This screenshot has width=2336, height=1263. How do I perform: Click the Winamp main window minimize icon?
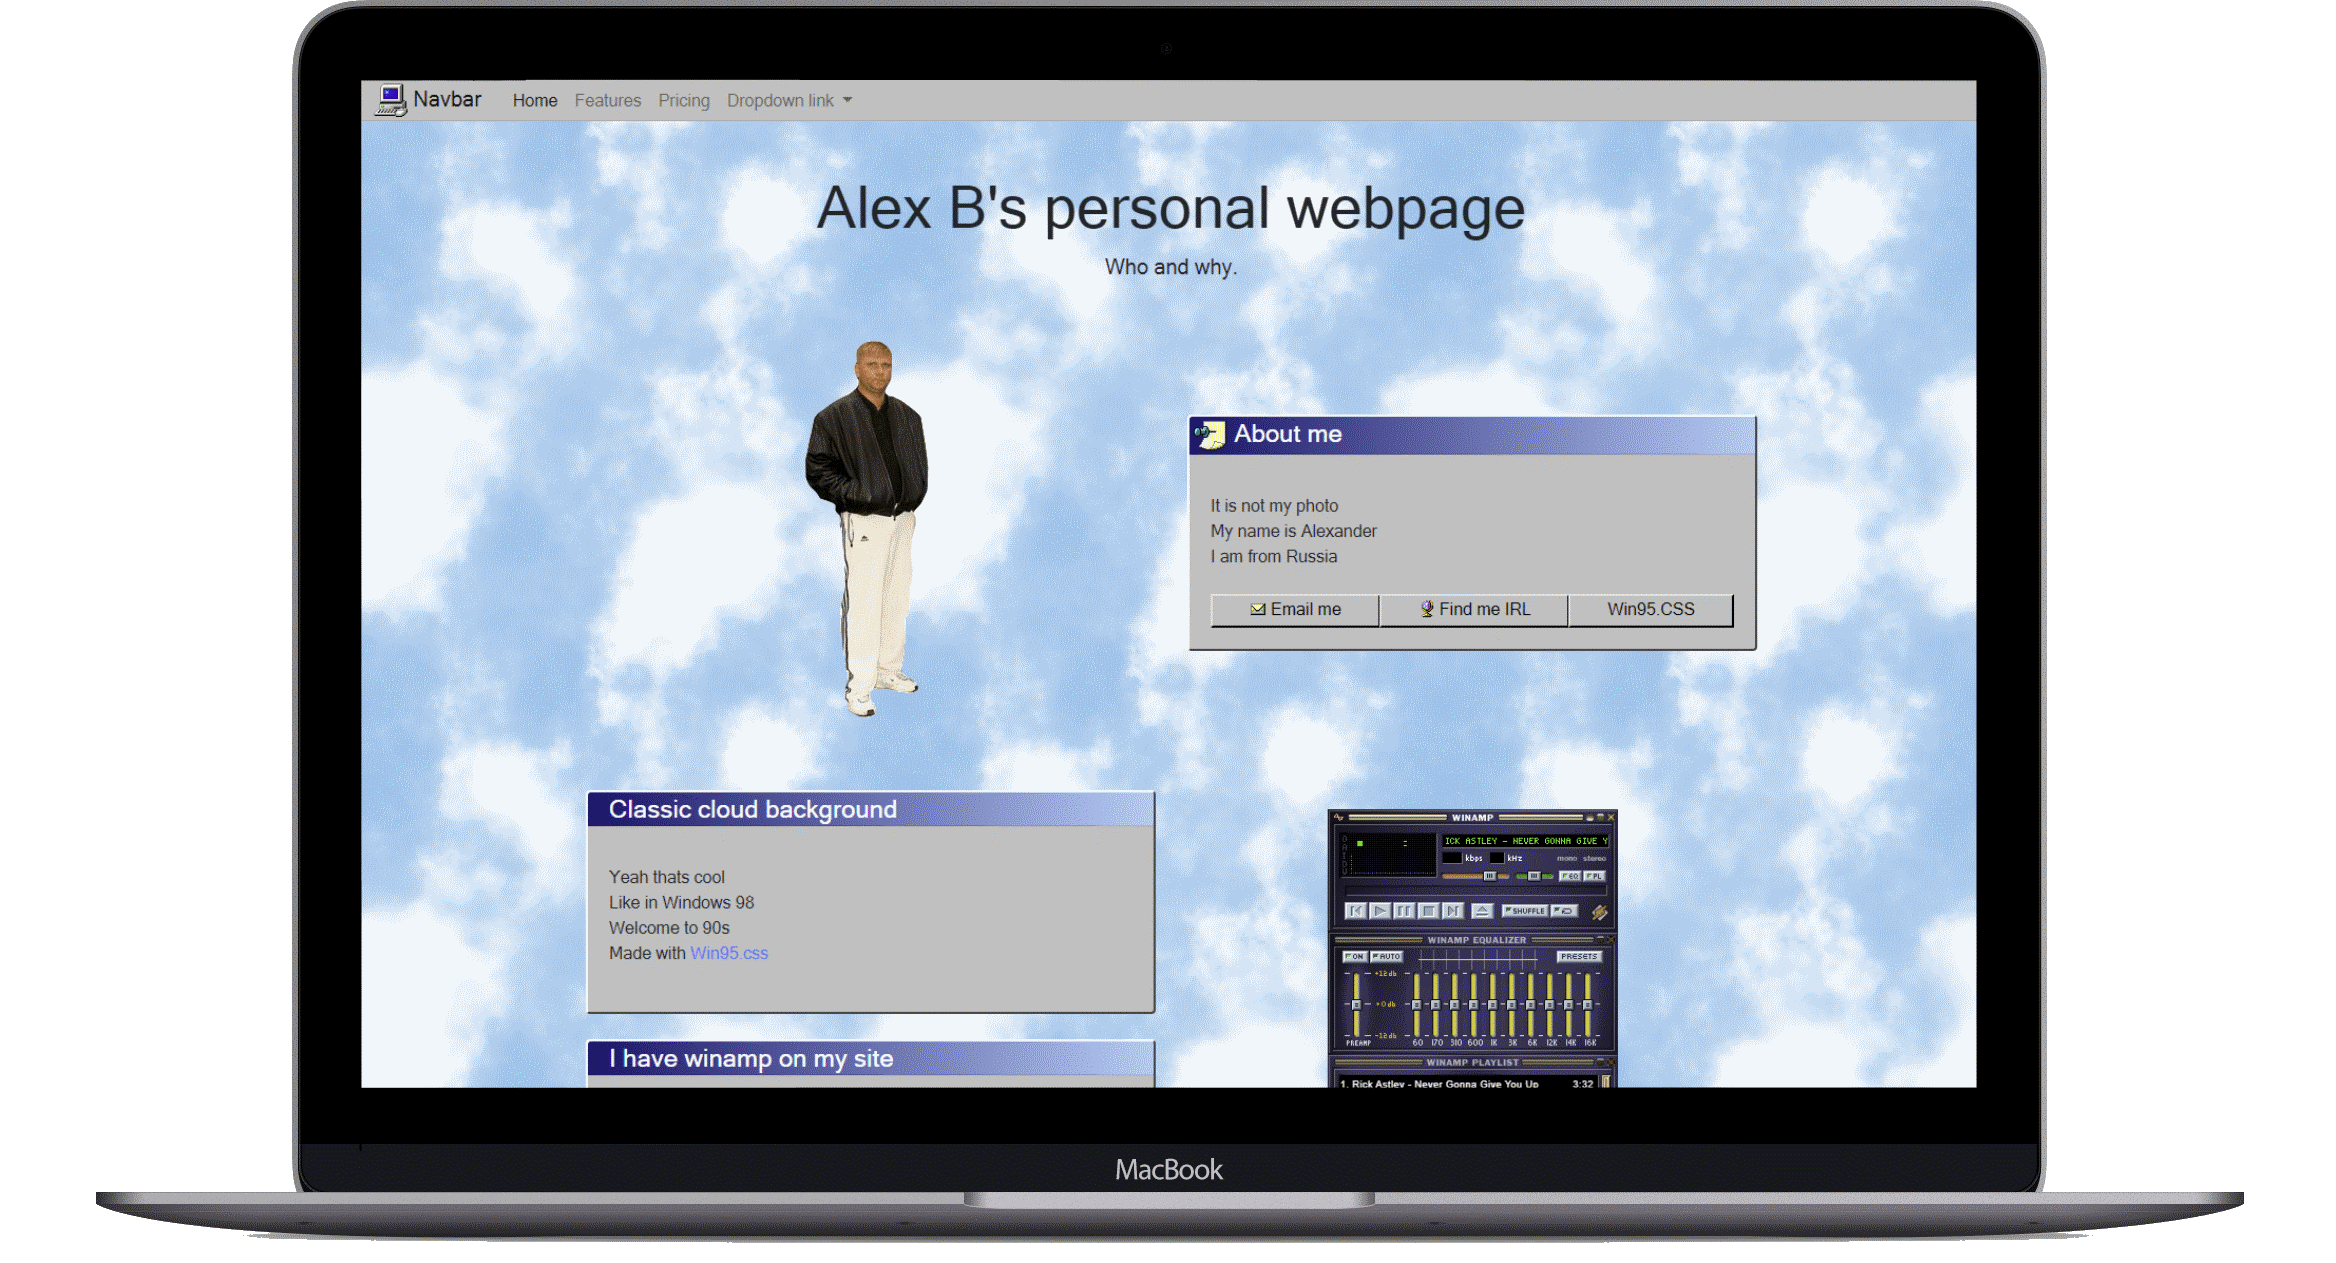[1589, 817]
